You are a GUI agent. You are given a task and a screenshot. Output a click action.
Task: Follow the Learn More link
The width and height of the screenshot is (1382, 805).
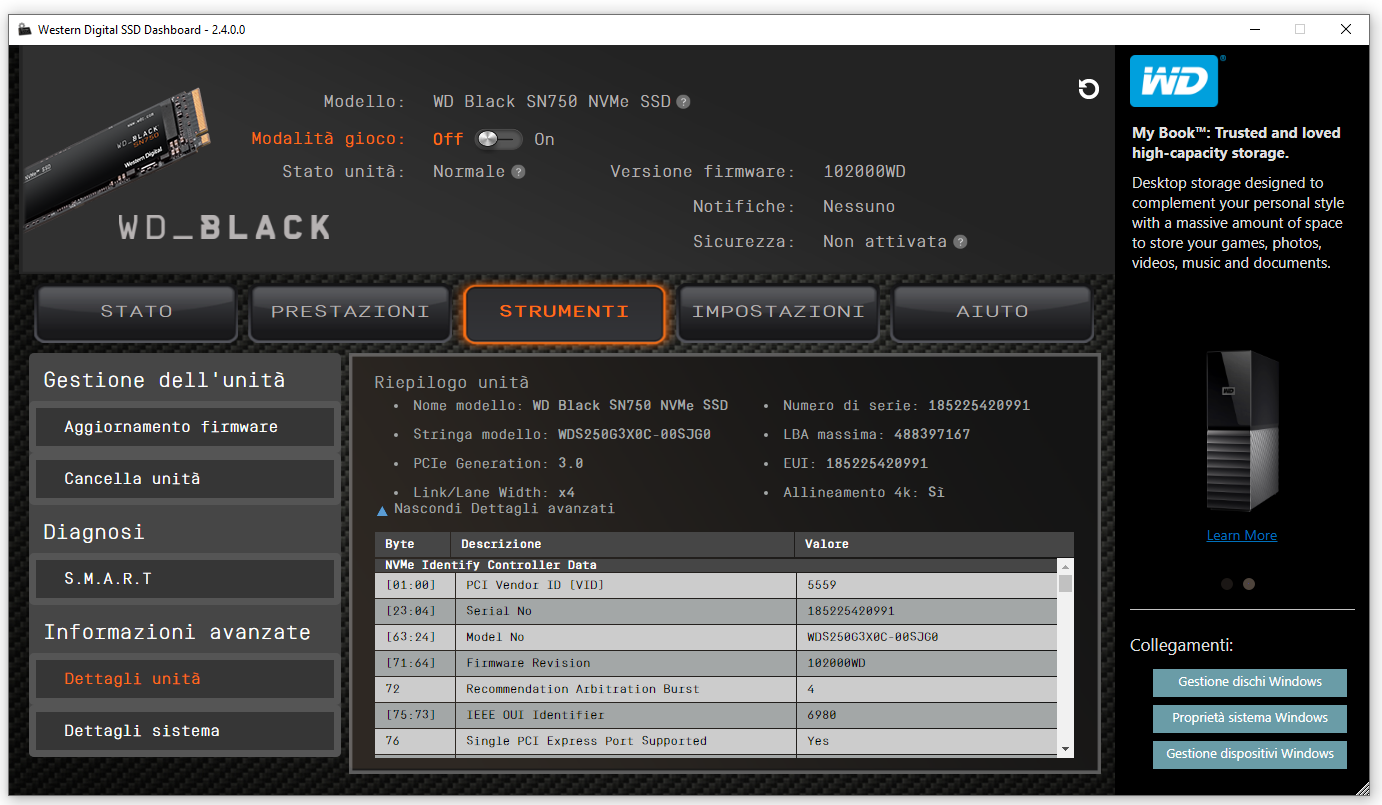coord(1241,535)
